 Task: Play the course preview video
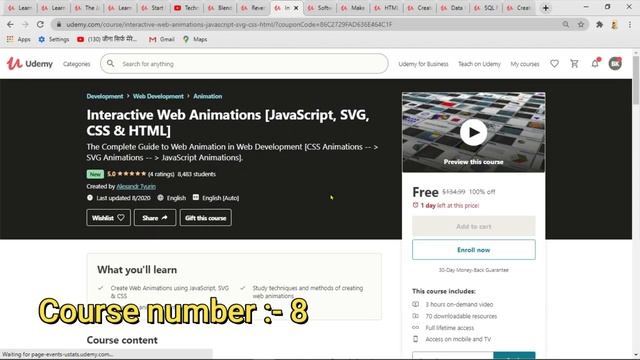pos(473,132)
